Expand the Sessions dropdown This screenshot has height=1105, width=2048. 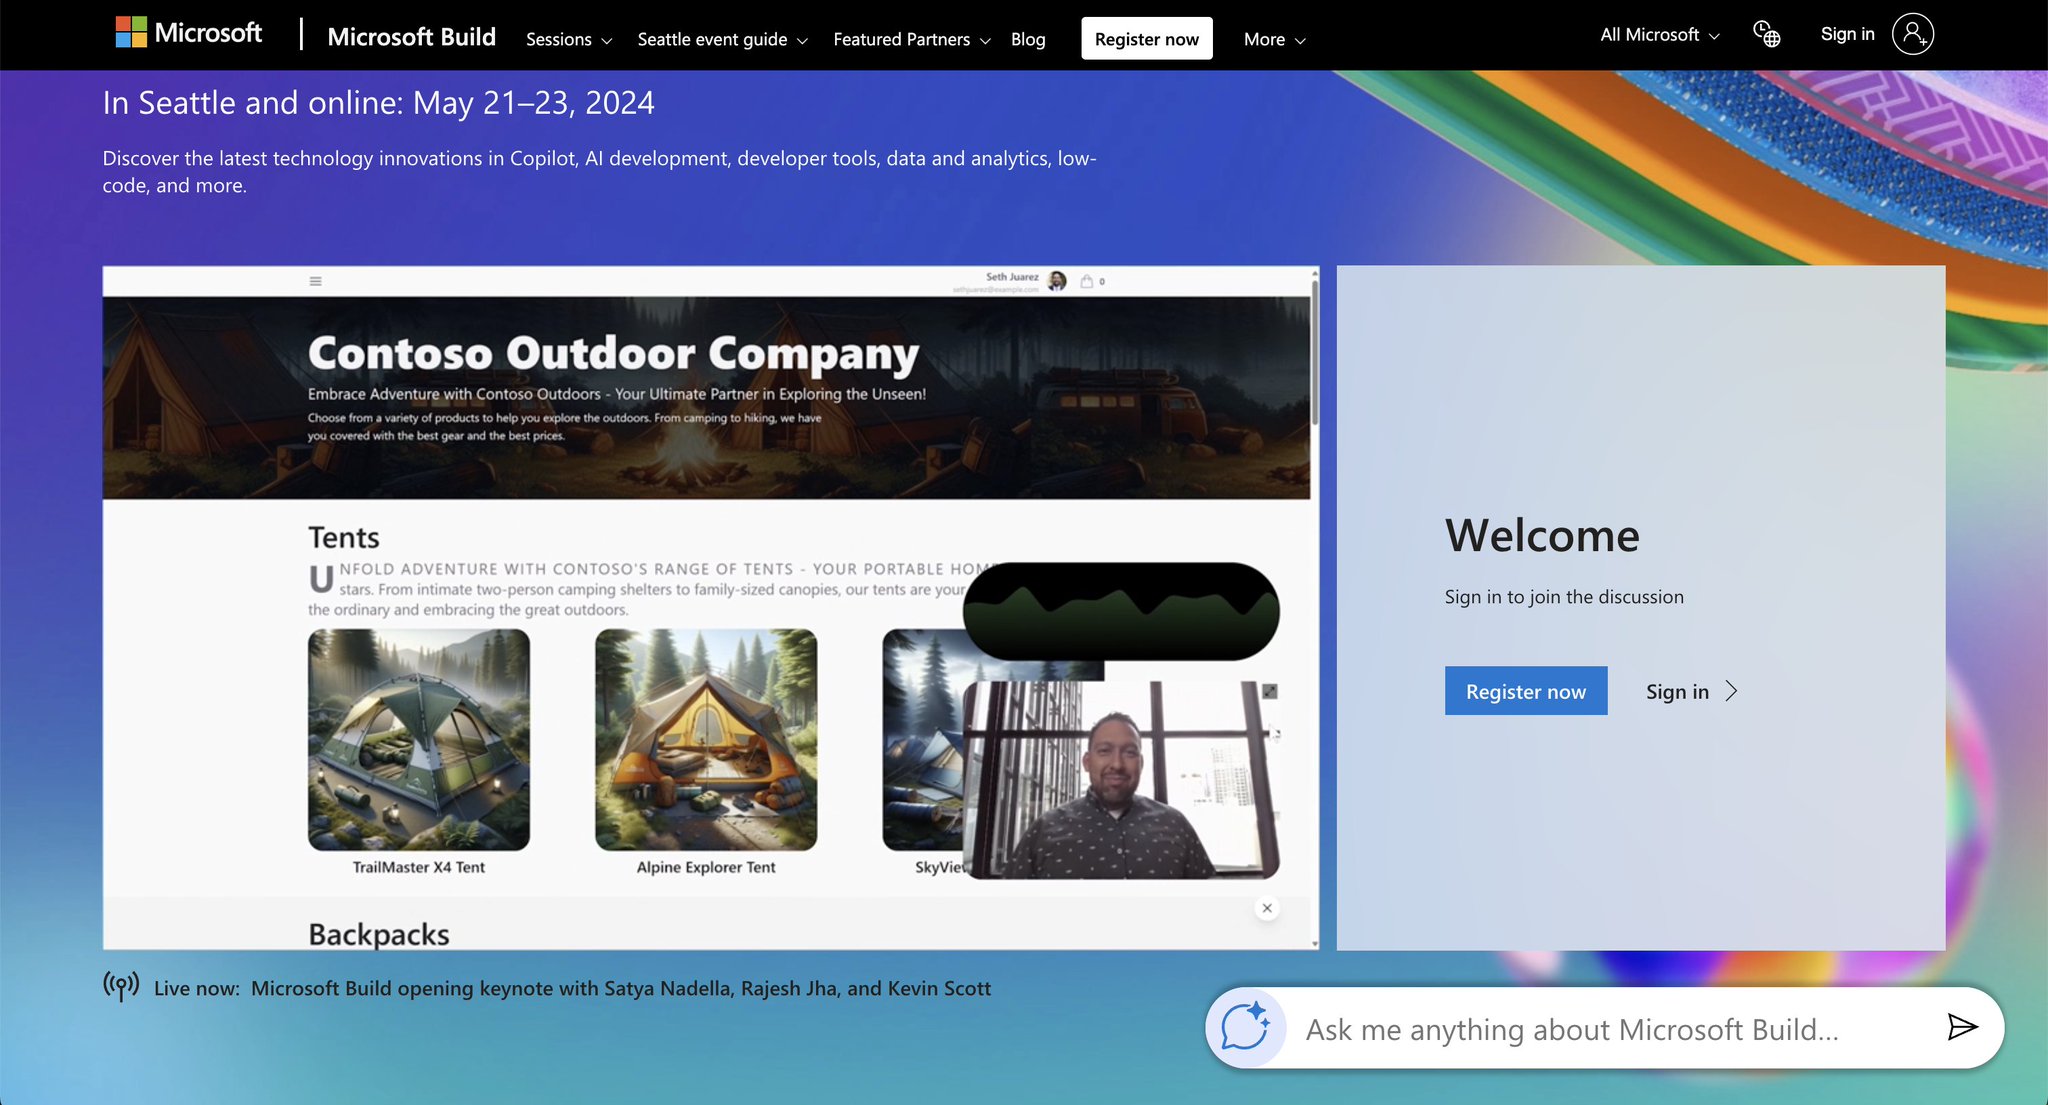[x=569, y=39]
